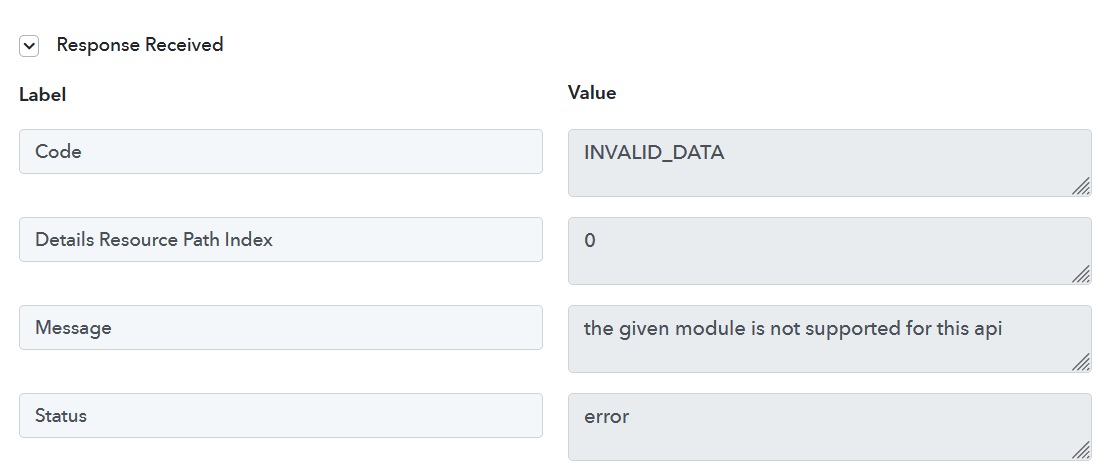Click the Response Received section title

click(x=139, y=45)
